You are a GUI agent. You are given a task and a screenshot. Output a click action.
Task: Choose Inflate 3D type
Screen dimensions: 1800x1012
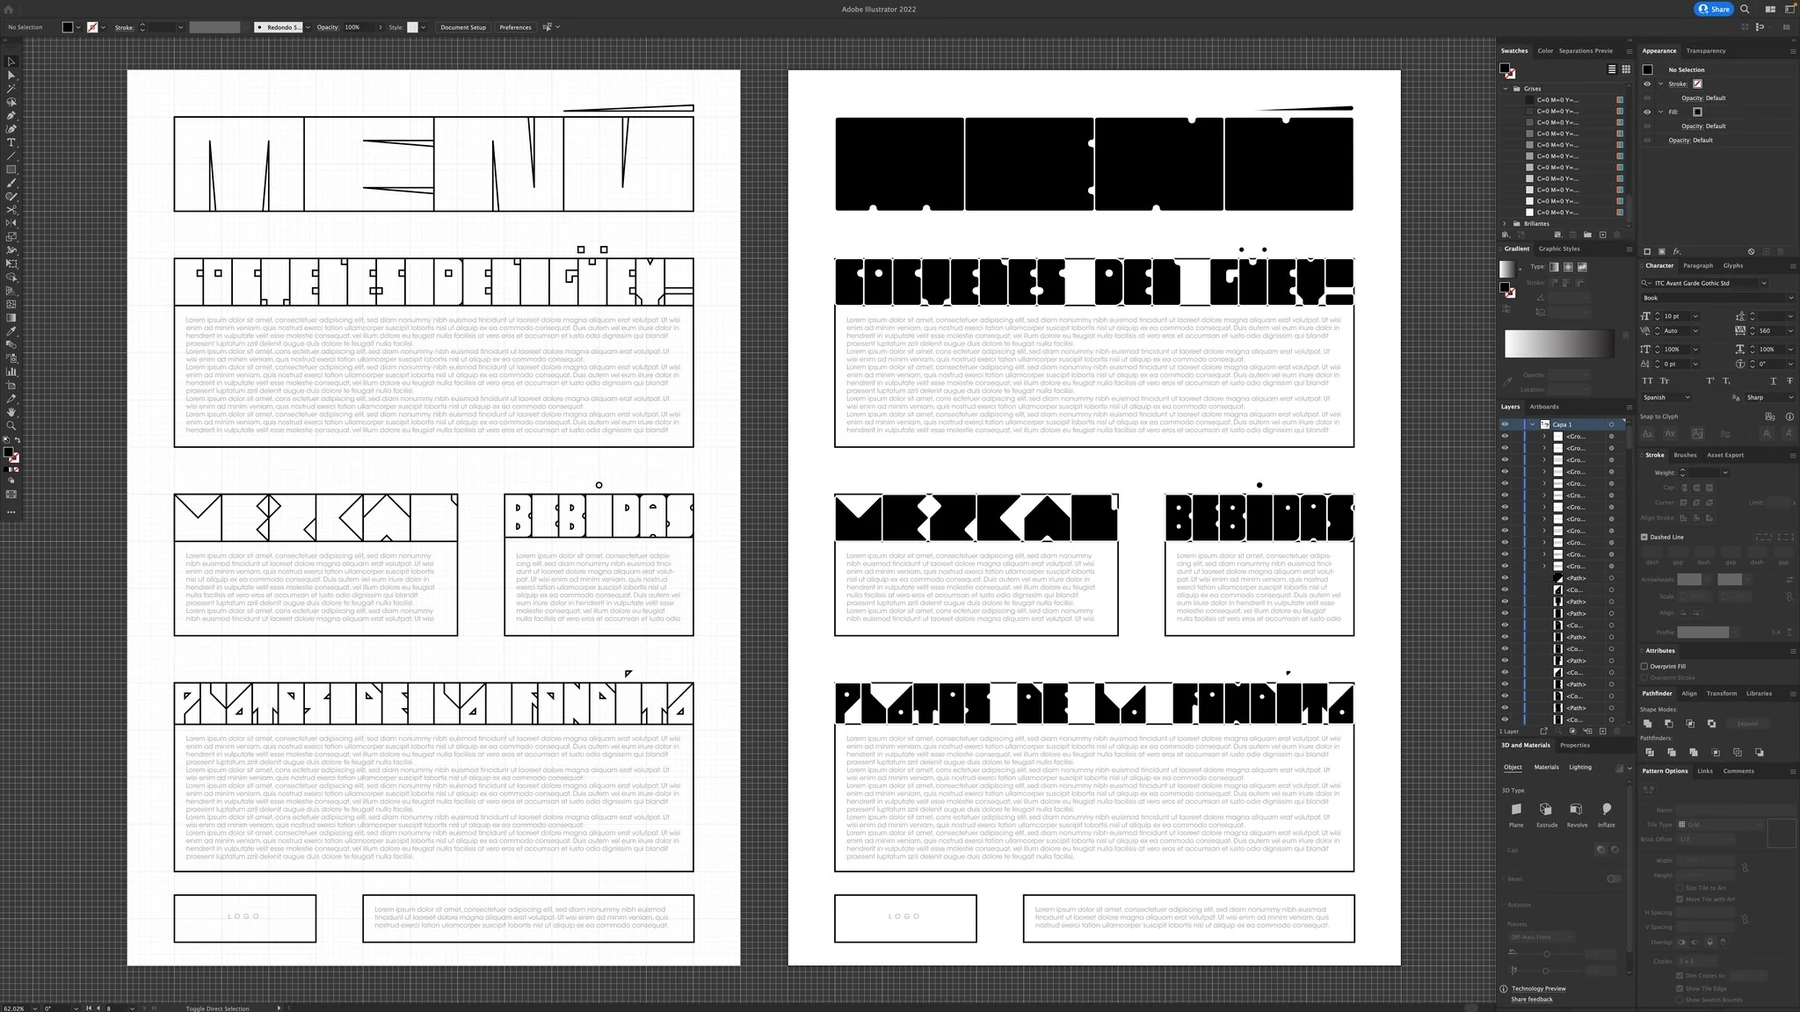(x=1606, y=809)
